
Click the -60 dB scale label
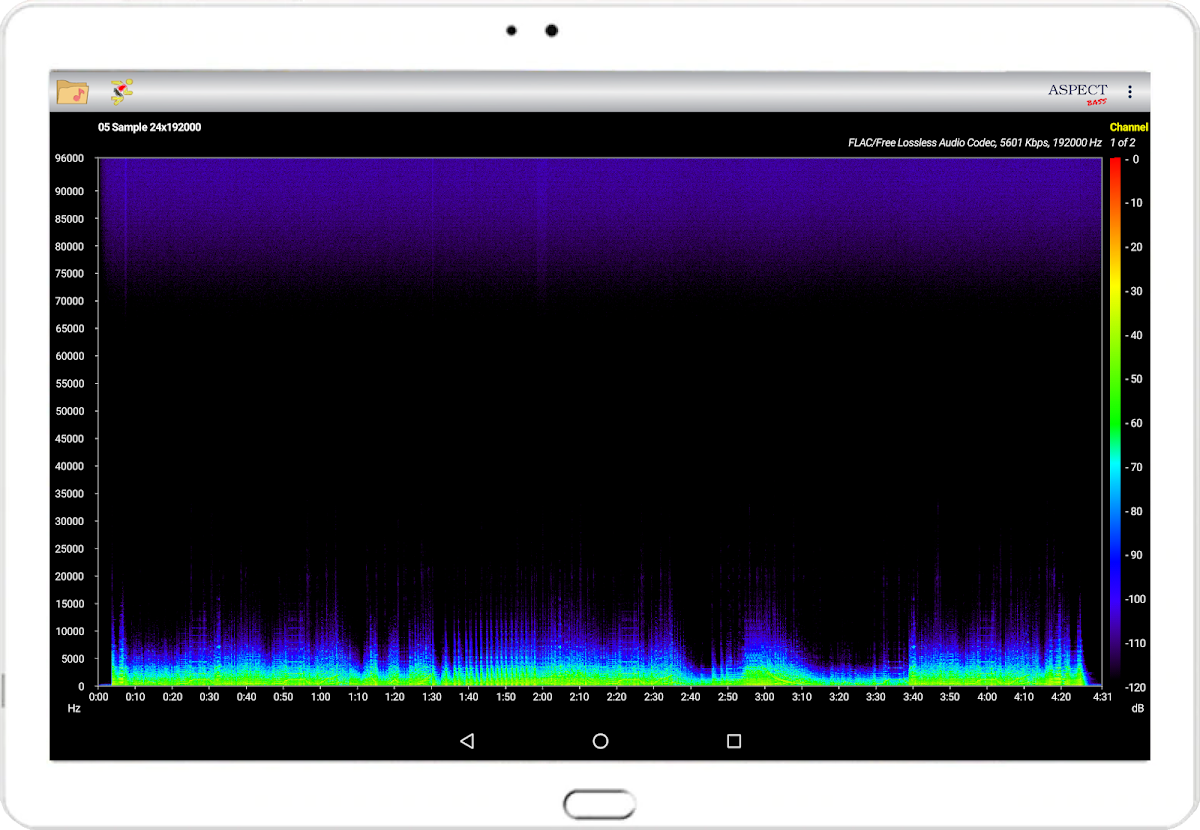[1134, 423]
